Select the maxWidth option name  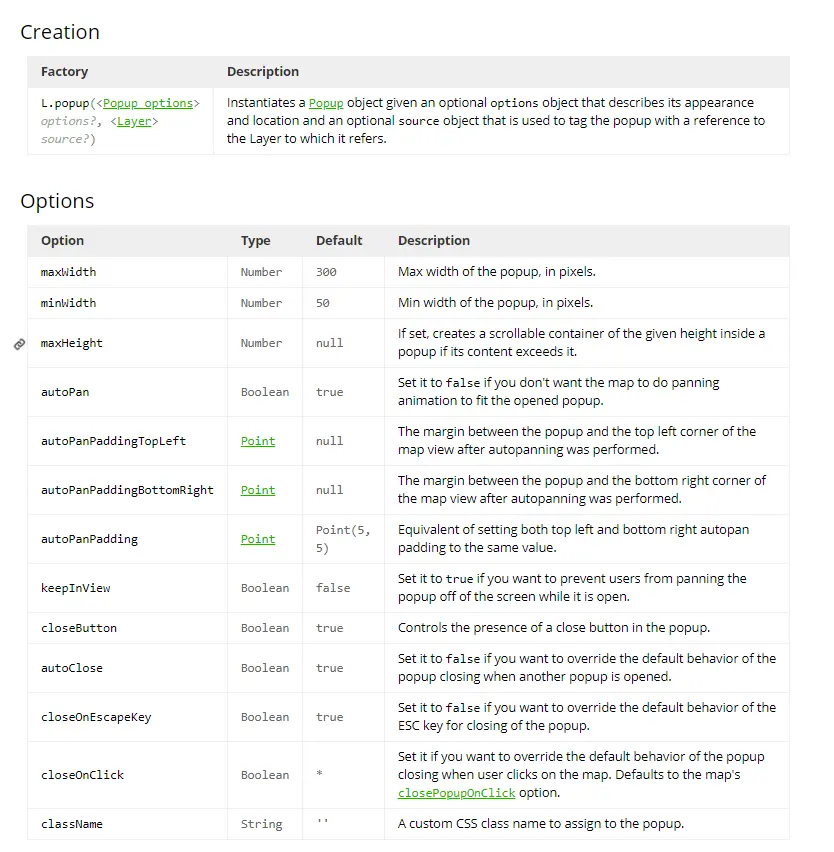pyautogui.click(x=68, y=272)
